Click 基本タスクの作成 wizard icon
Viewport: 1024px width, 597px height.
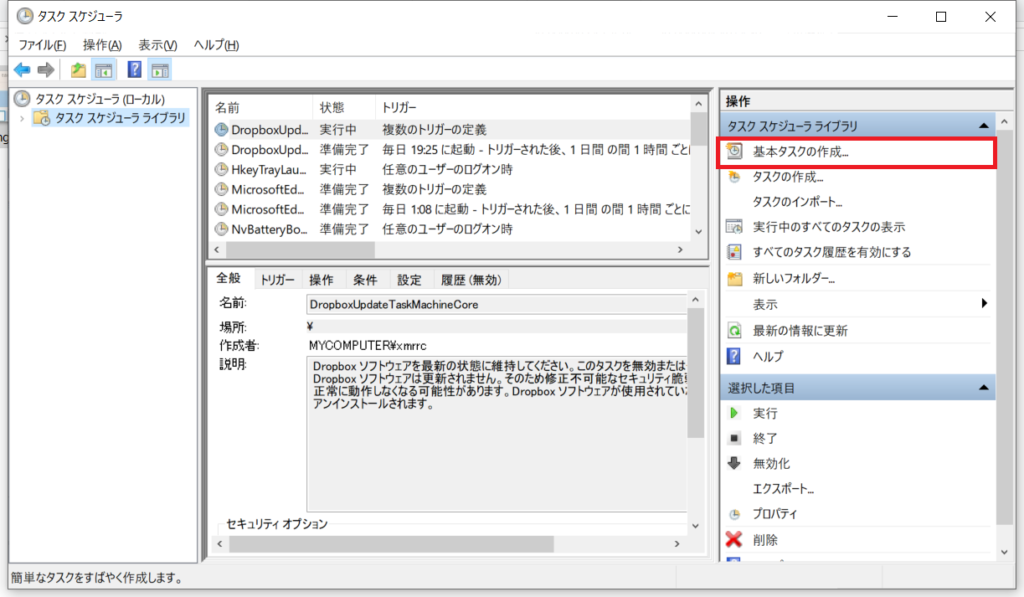point(734,152)
